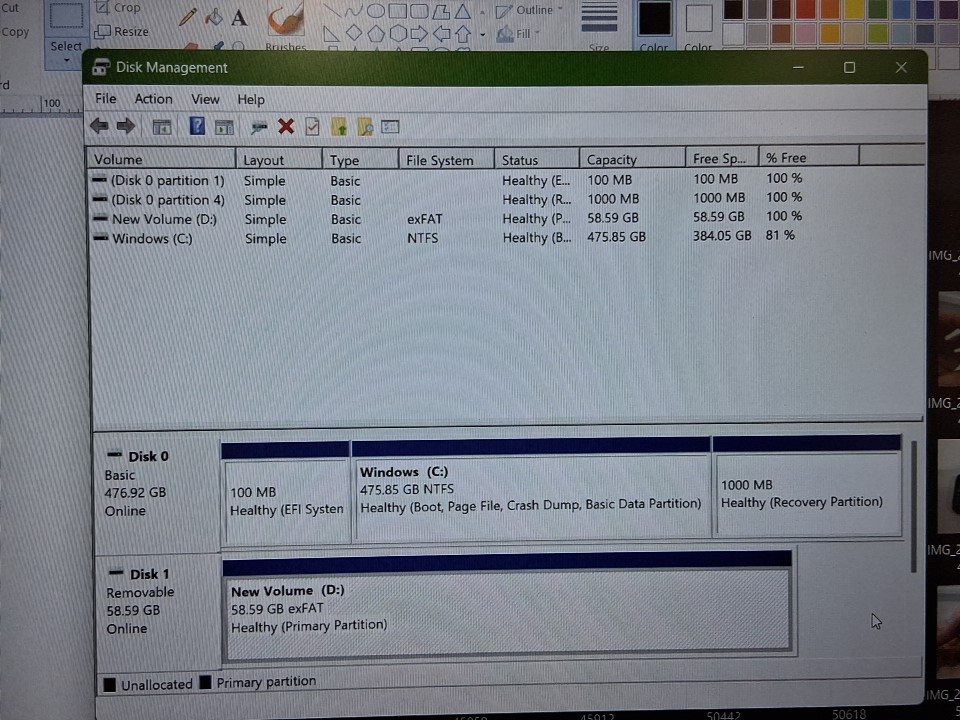Click the last list-view toolbar icon

[390, 127]
